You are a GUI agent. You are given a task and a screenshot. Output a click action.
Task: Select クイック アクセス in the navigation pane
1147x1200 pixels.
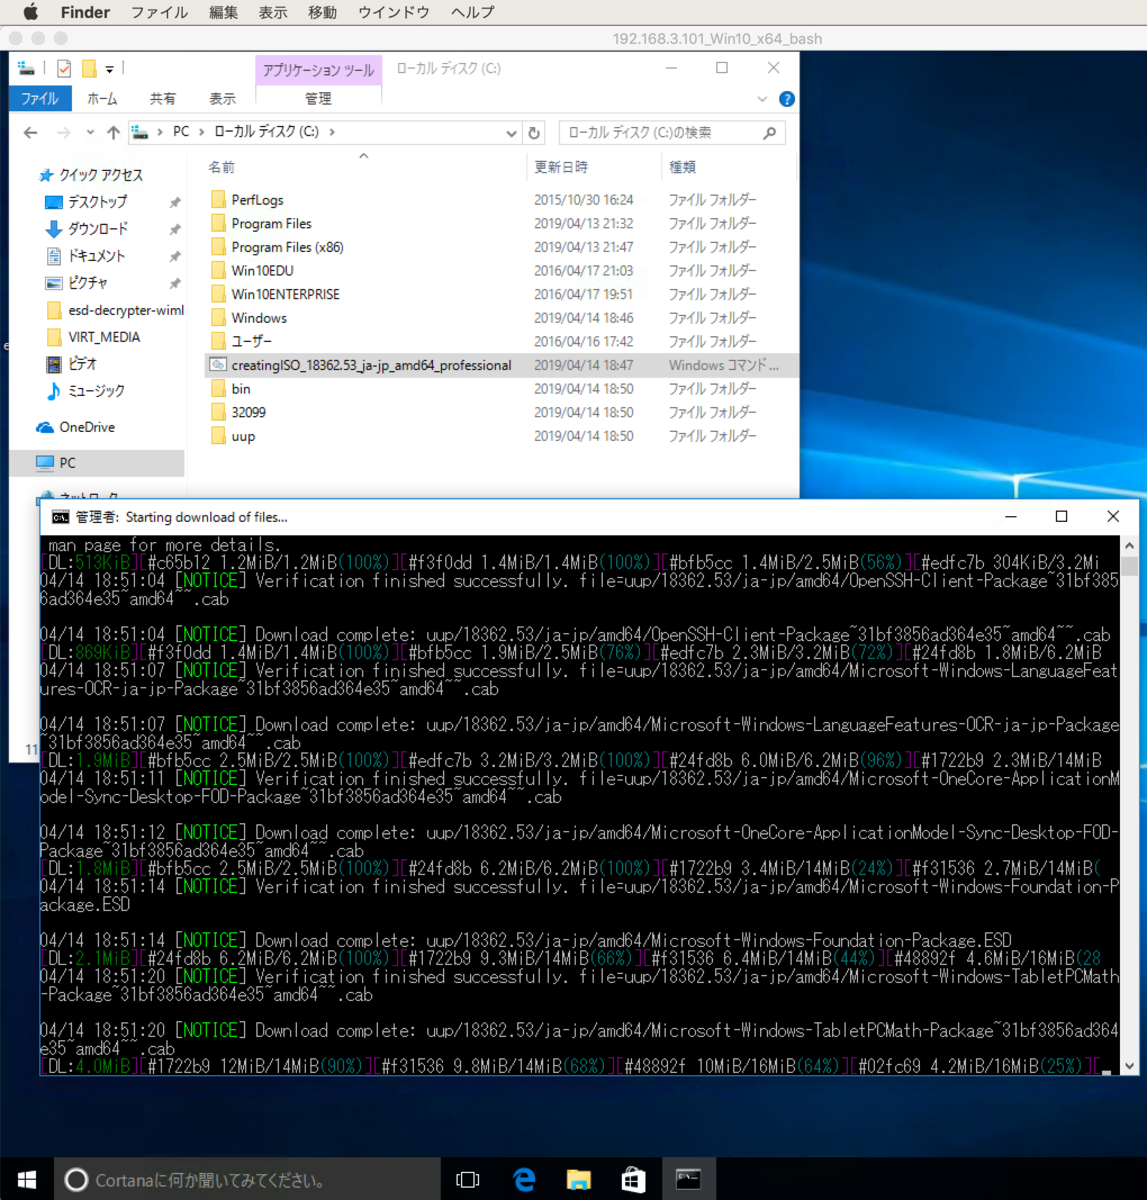coord(100,175)
